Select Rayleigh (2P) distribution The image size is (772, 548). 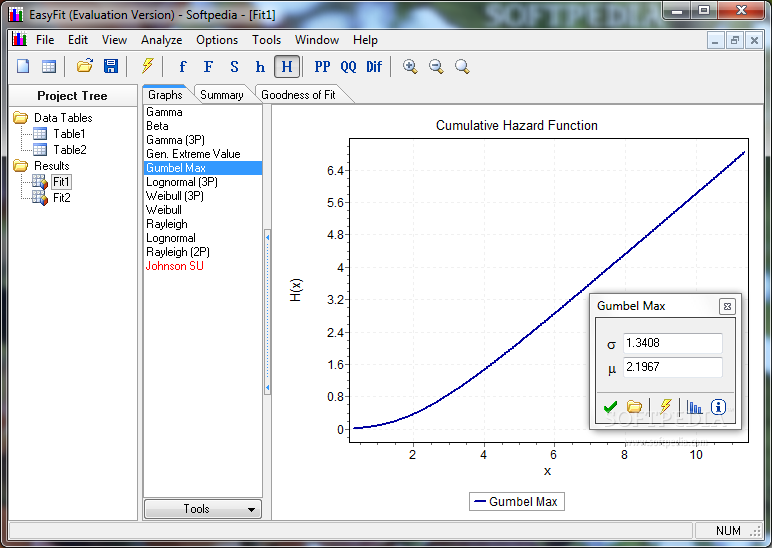pyautogui.click(x=202, y=252)
